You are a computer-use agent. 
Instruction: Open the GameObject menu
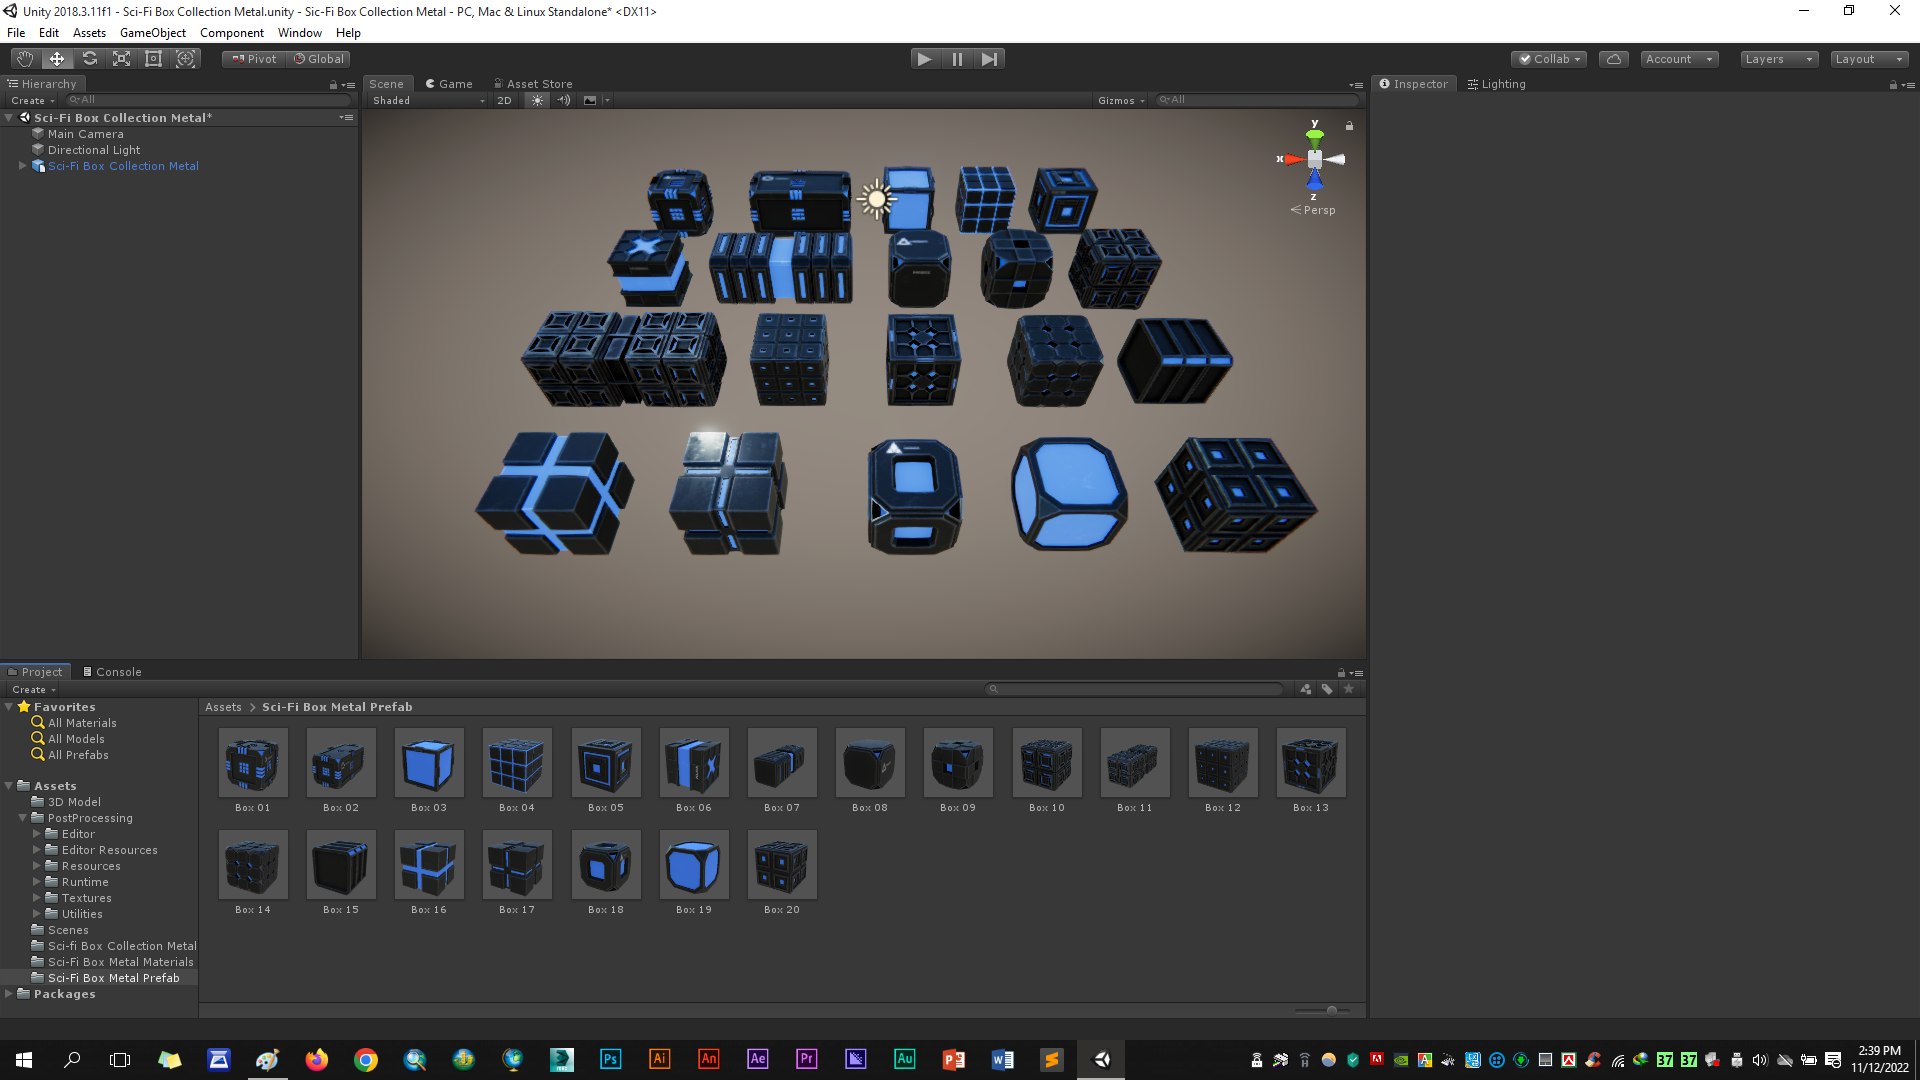152,32
